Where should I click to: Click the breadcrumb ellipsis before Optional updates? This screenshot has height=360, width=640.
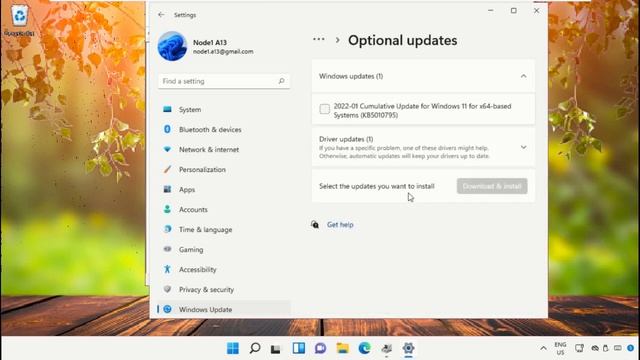[319, 40]
